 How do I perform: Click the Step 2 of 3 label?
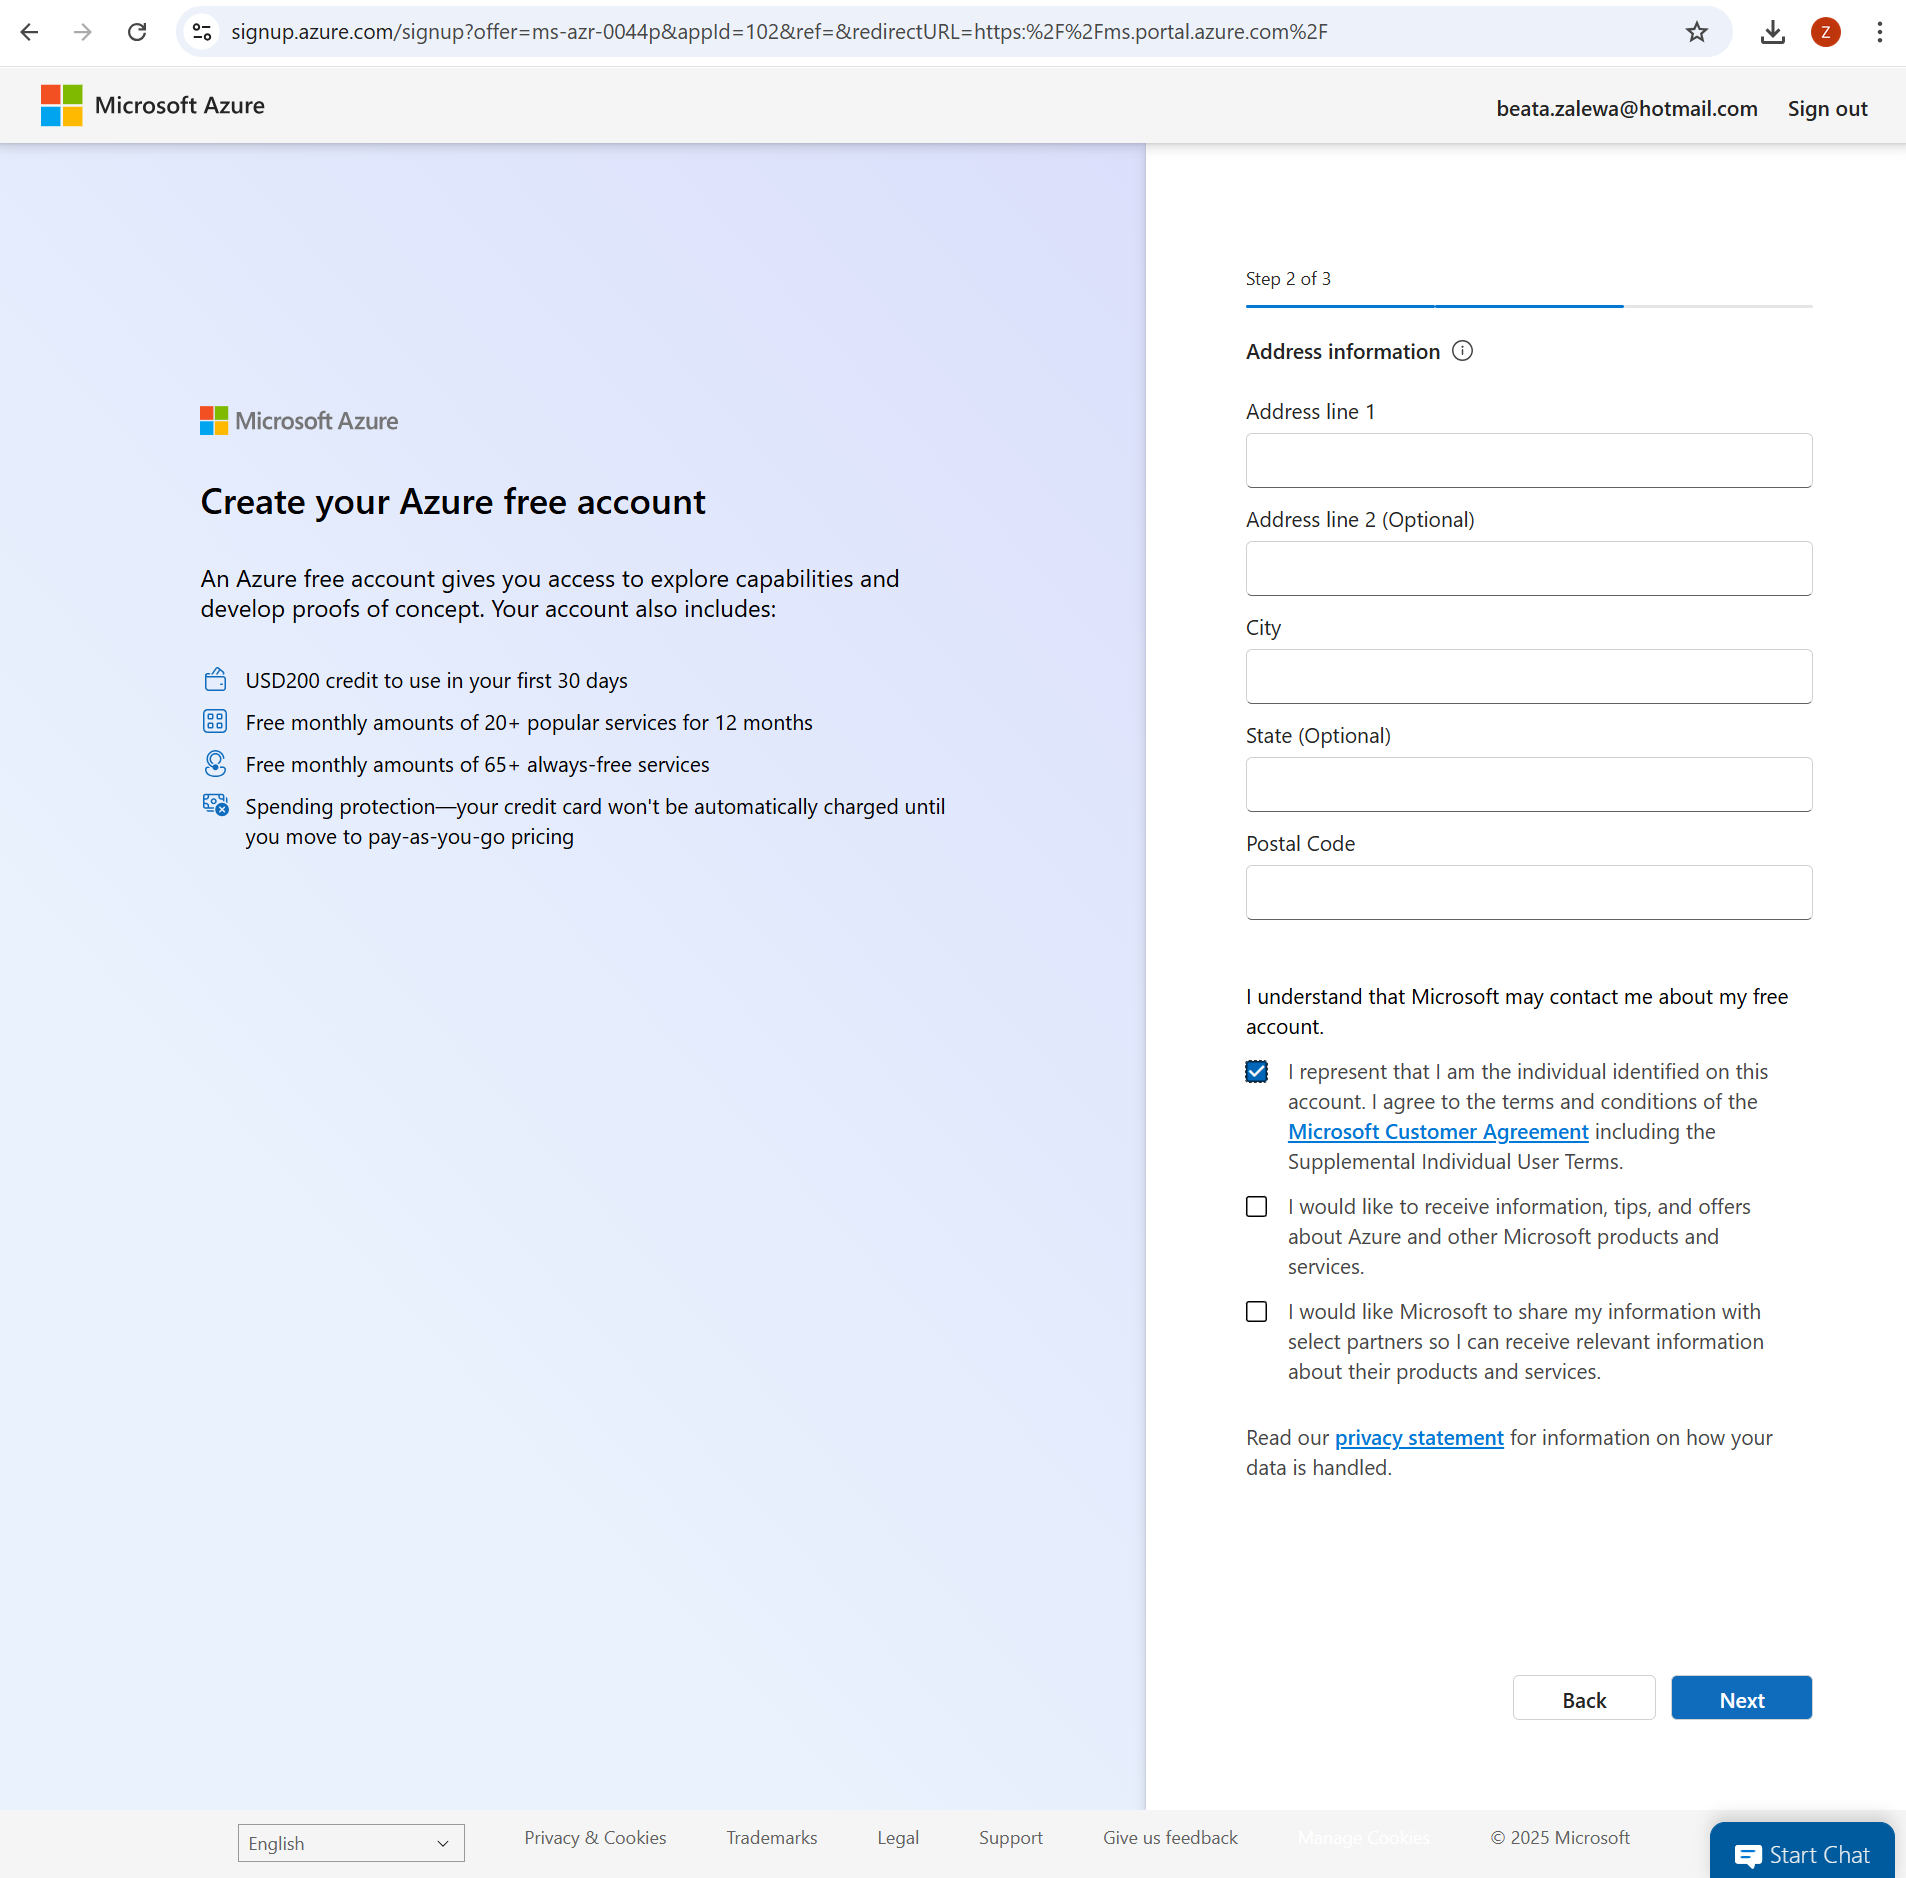tap(1288, 279)
